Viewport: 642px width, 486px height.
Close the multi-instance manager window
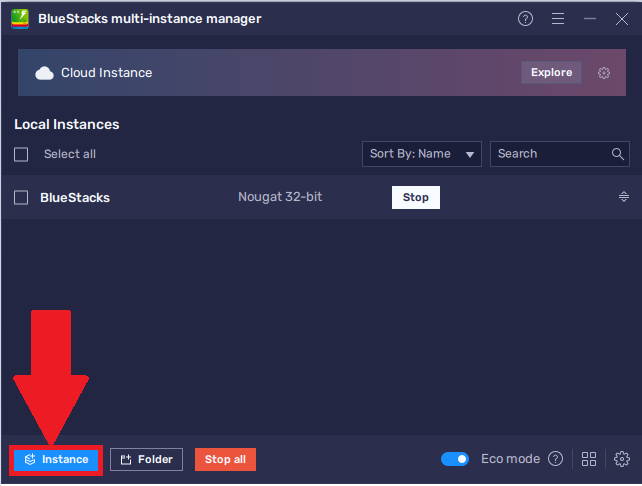click(622, 19)
